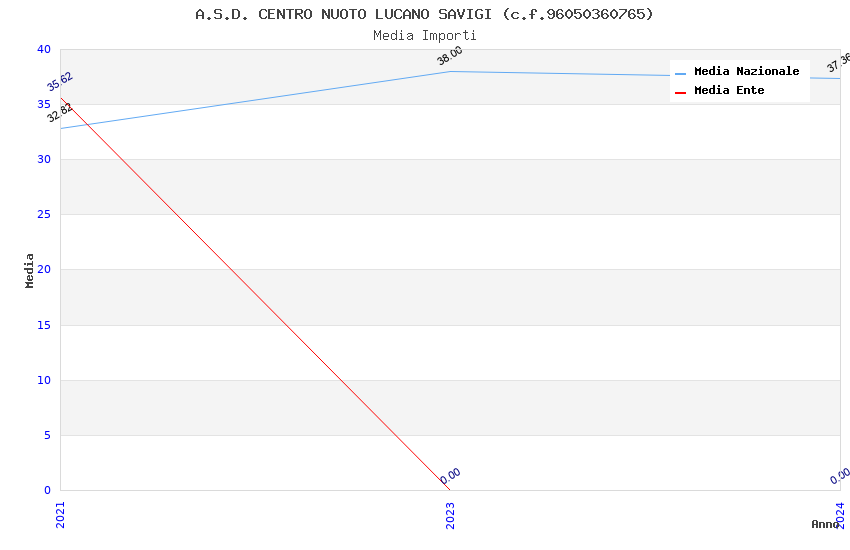Click the Media y-axis title
Image resolution: width=850 pixels, height=550 pixels.
coord(29,270)
